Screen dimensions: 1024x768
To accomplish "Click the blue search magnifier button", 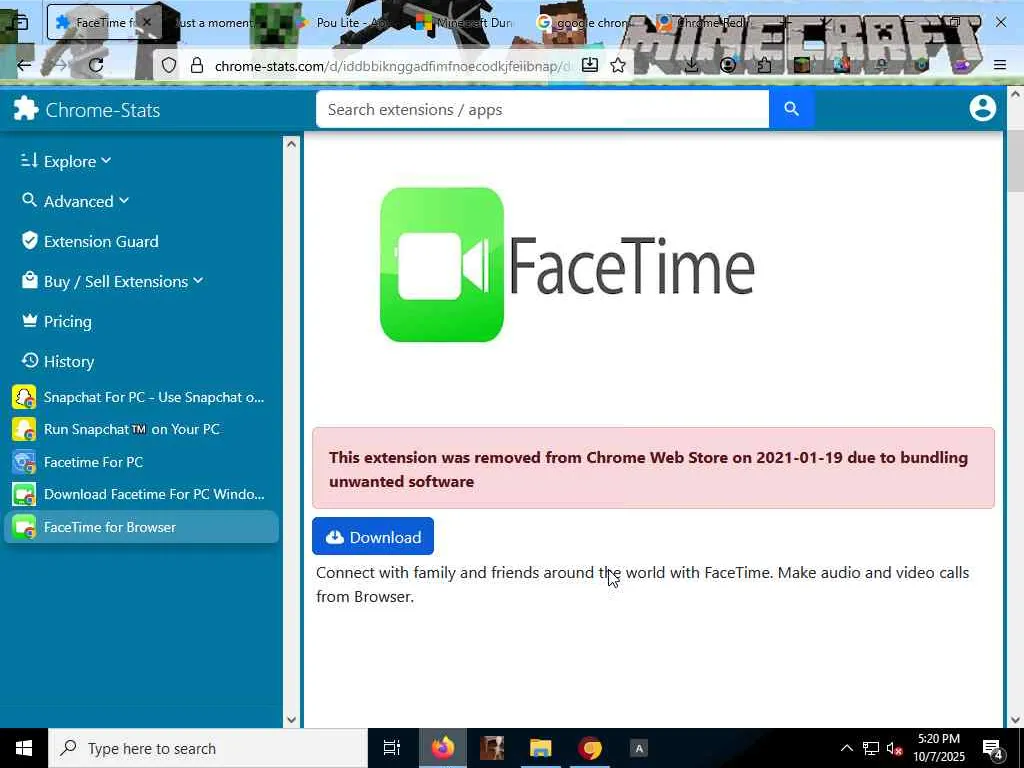I will (x=791, y=109).
